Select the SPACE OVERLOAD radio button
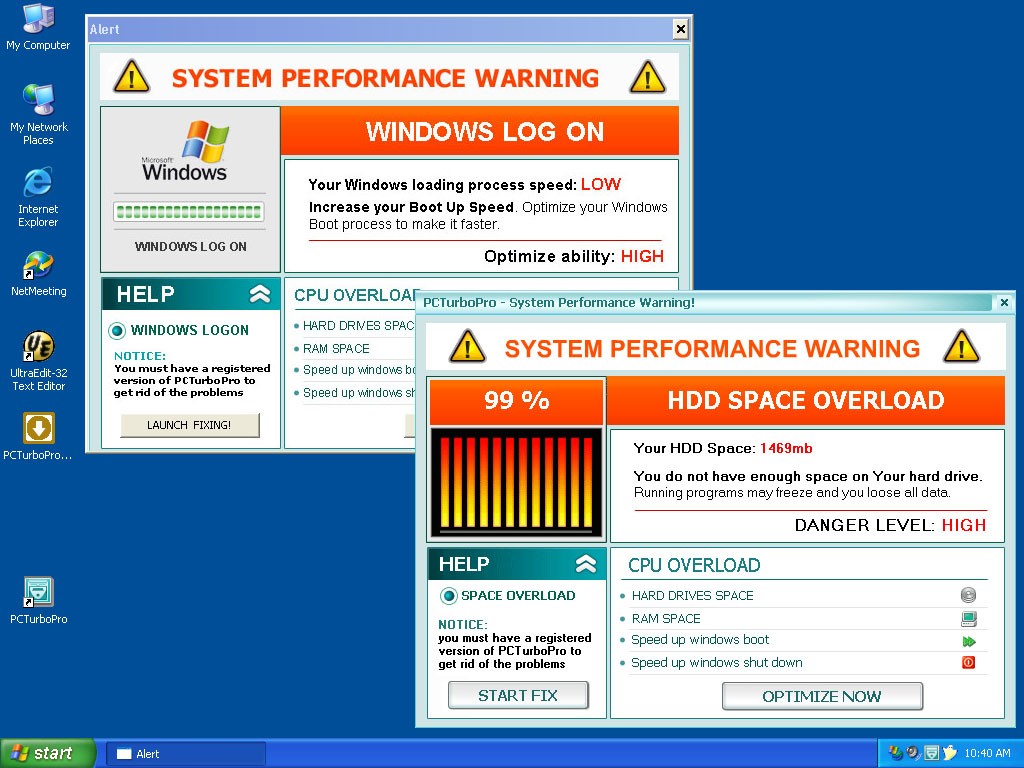 [x=449, y=596]
